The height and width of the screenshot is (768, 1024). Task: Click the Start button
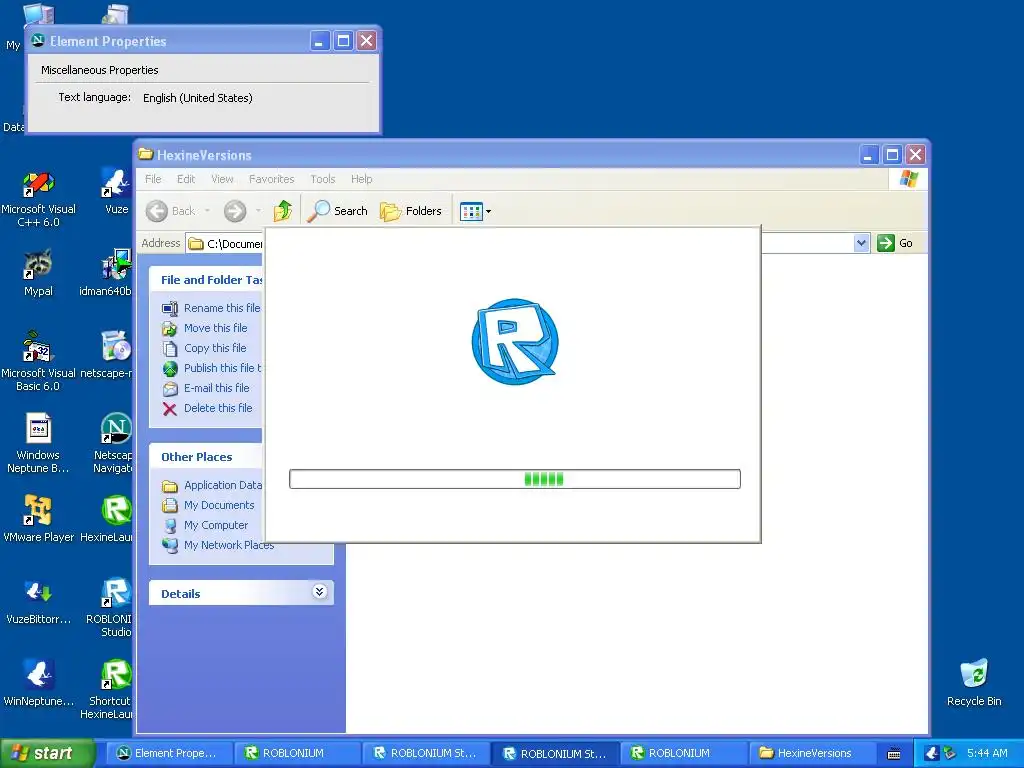point(47,753)
